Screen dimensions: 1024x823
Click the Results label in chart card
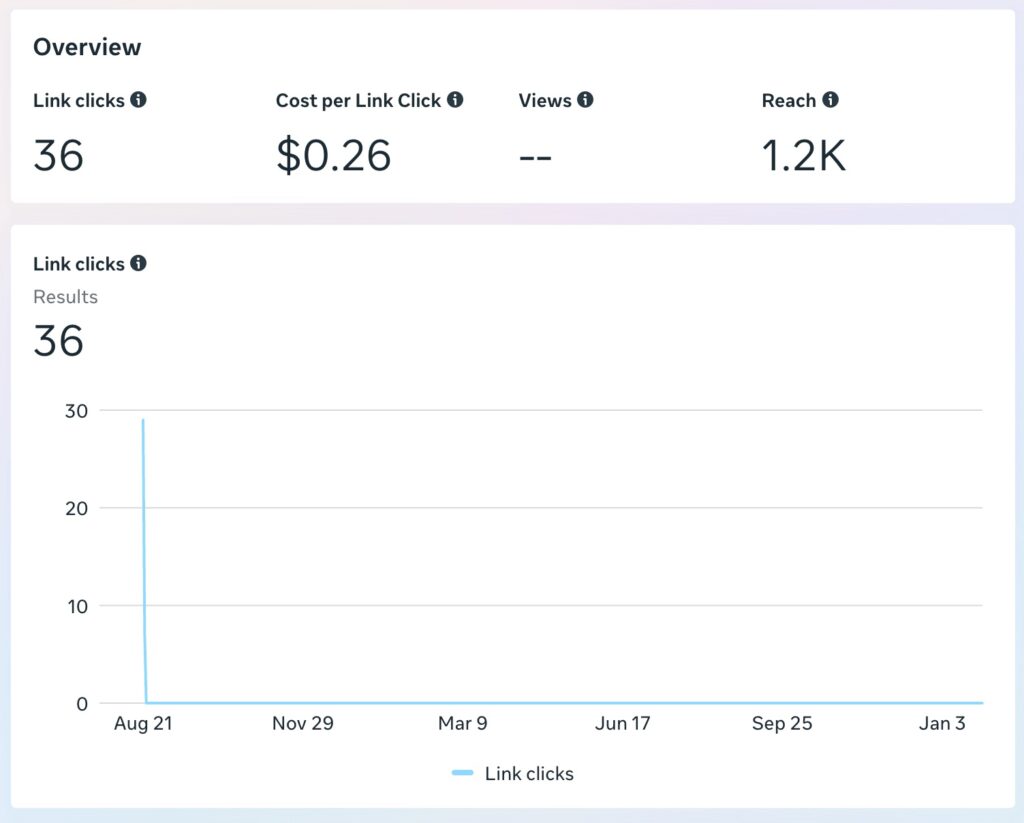point(65,297)
